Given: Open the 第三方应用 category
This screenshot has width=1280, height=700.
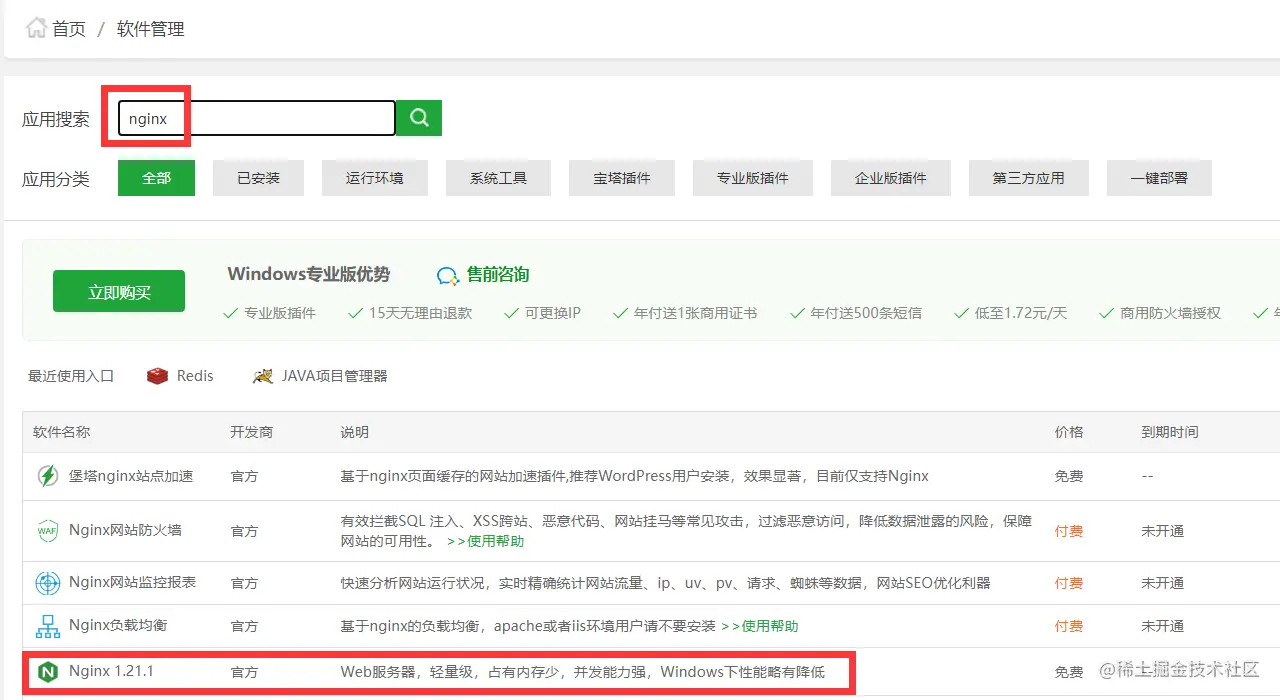Looking at the screenshot, I should tap(1028, 178).
